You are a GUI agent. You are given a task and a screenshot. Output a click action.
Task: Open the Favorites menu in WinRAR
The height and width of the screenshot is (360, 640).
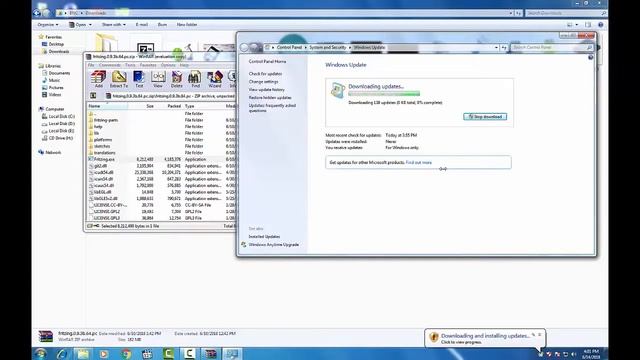[148, 65]
